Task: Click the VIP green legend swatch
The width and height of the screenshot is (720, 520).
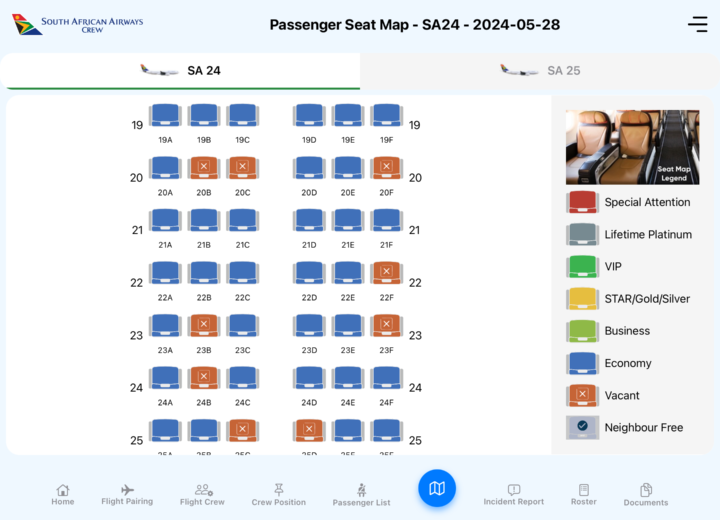Action: (582, 267)
